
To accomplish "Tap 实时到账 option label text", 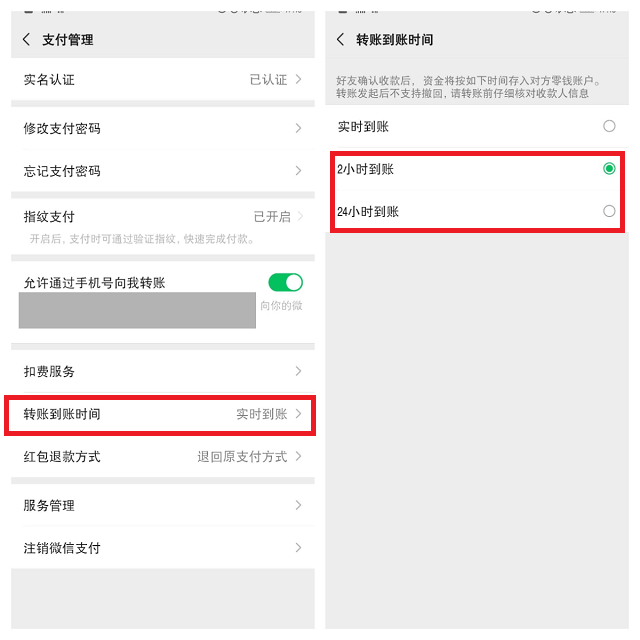I will (363, 127).
